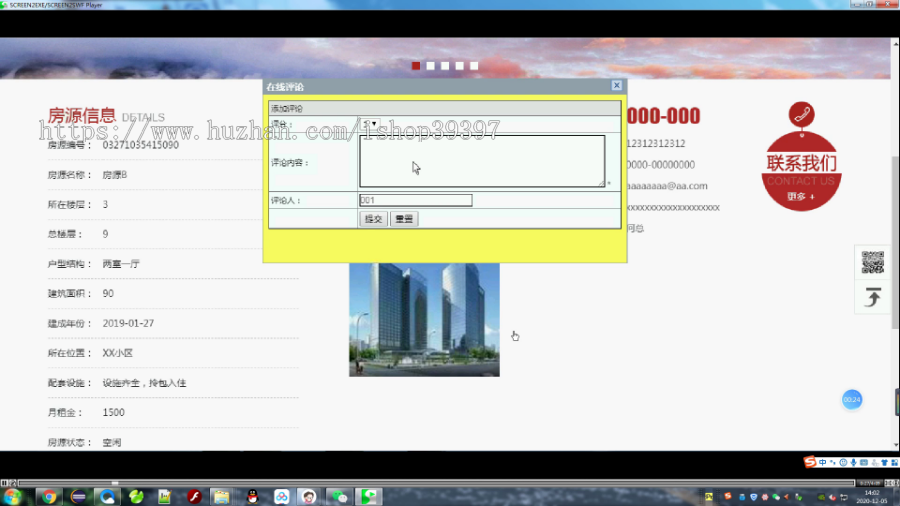900x506 pixels.
Task: Select the second carousel indicator dot
Action: pos(430,66)
